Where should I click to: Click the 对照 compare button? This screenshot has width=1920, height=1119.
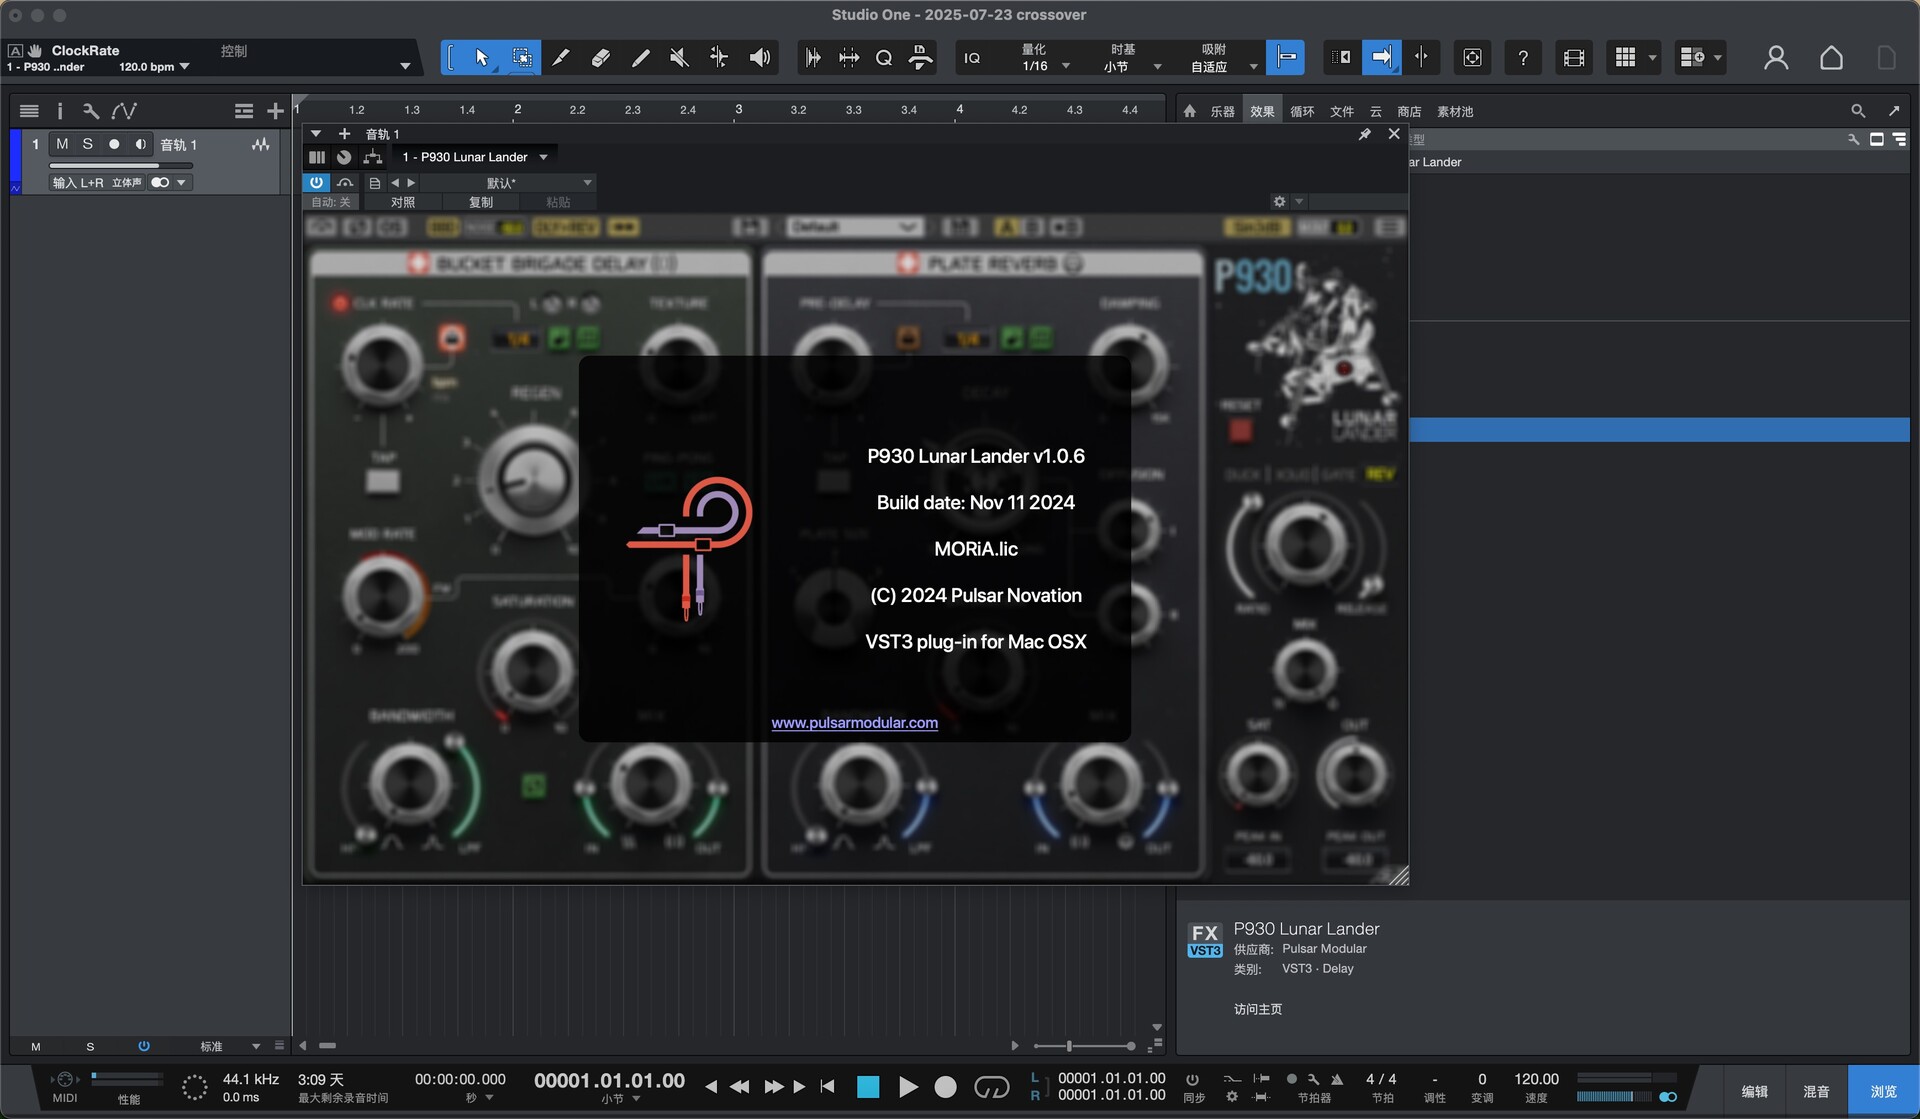[x=403, y=202]
